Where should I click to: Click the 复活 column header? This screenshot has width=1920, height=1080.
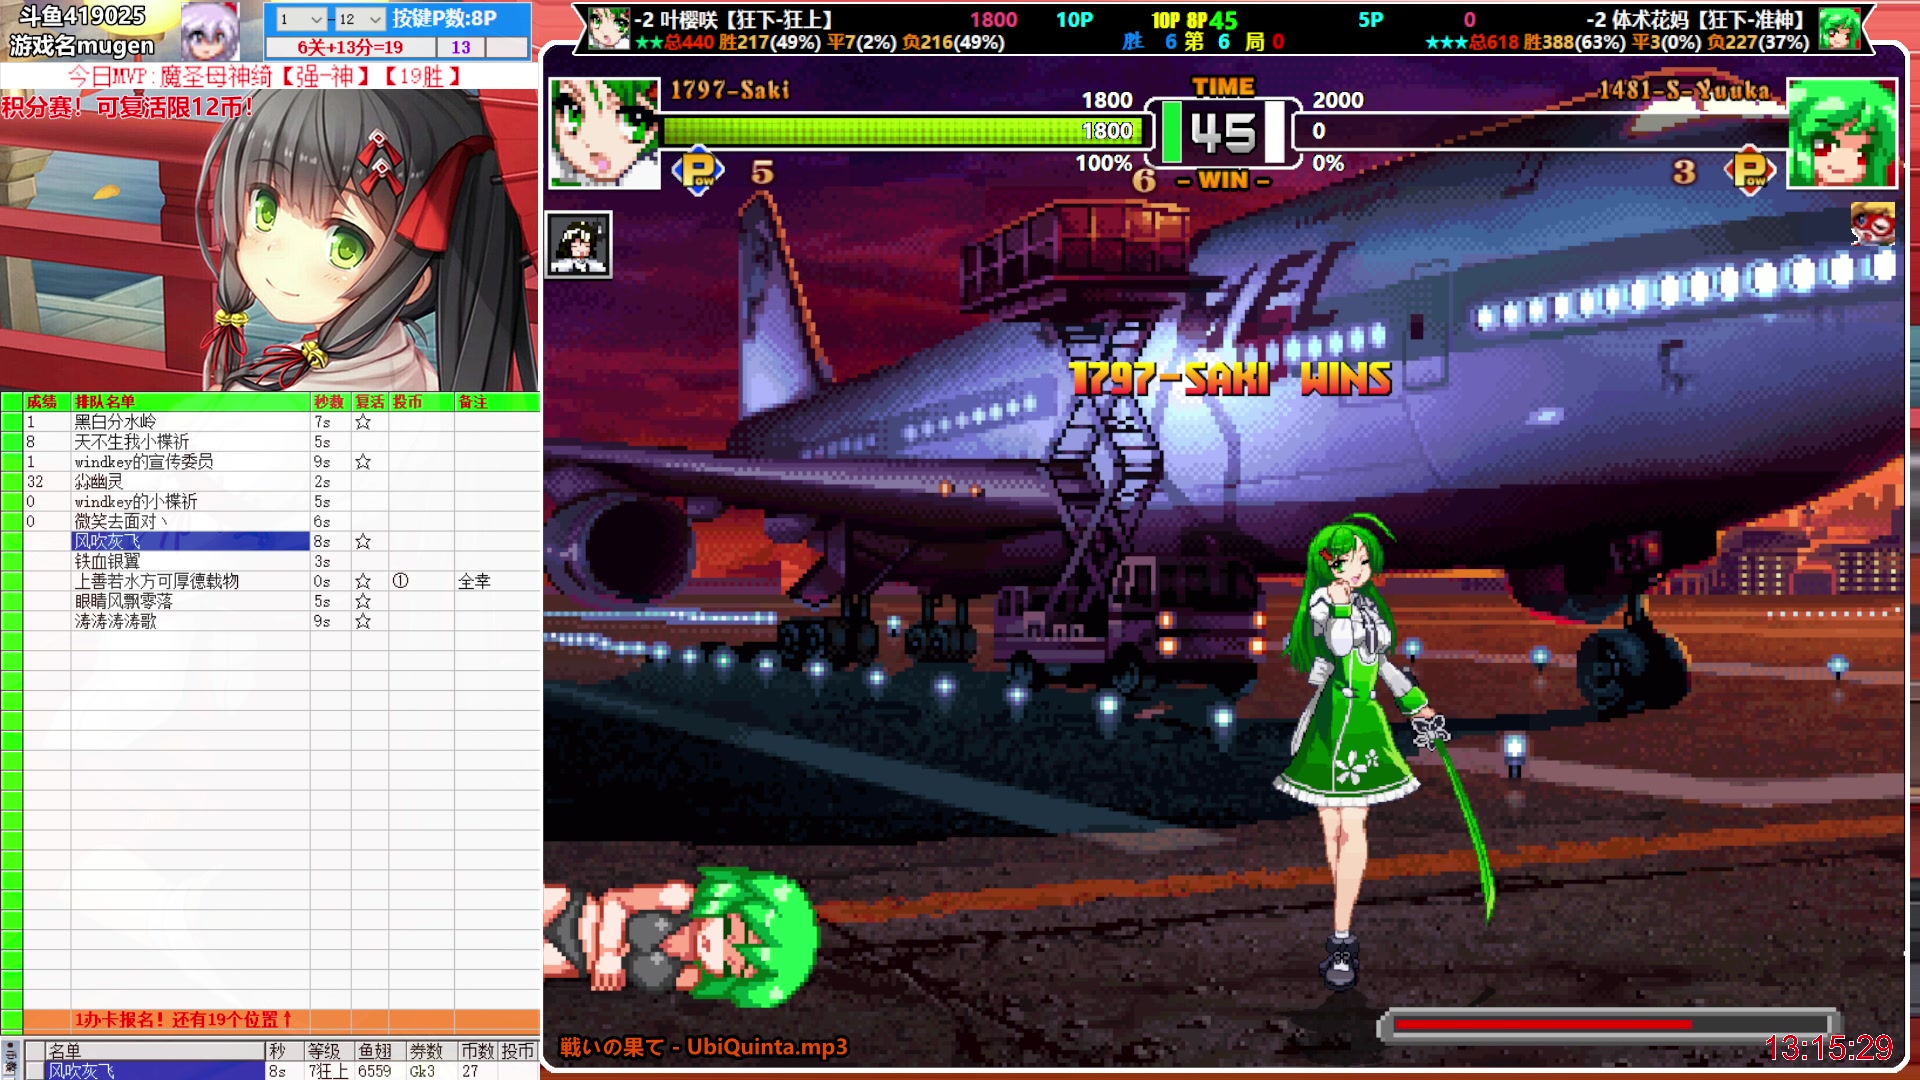coord(370,402)
